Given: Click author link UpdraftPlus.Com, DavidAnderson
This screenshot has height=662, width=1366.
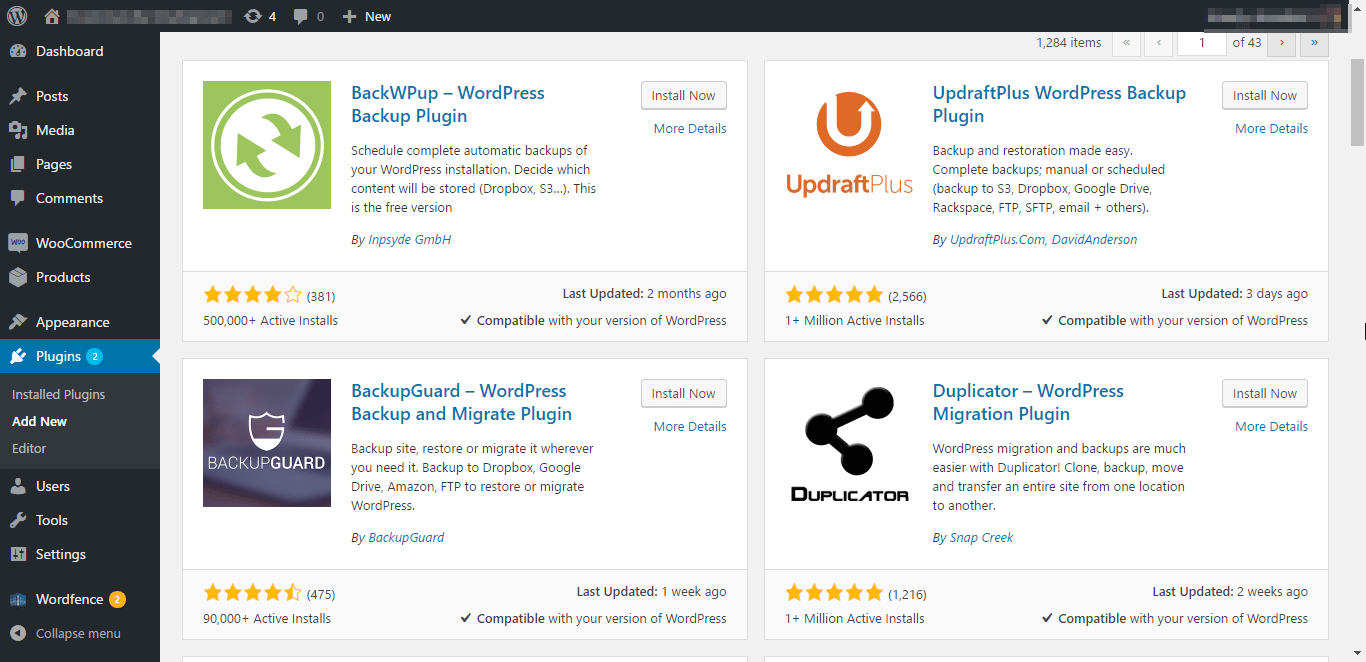Looking at the screenshot, I should click(1043, 240).
